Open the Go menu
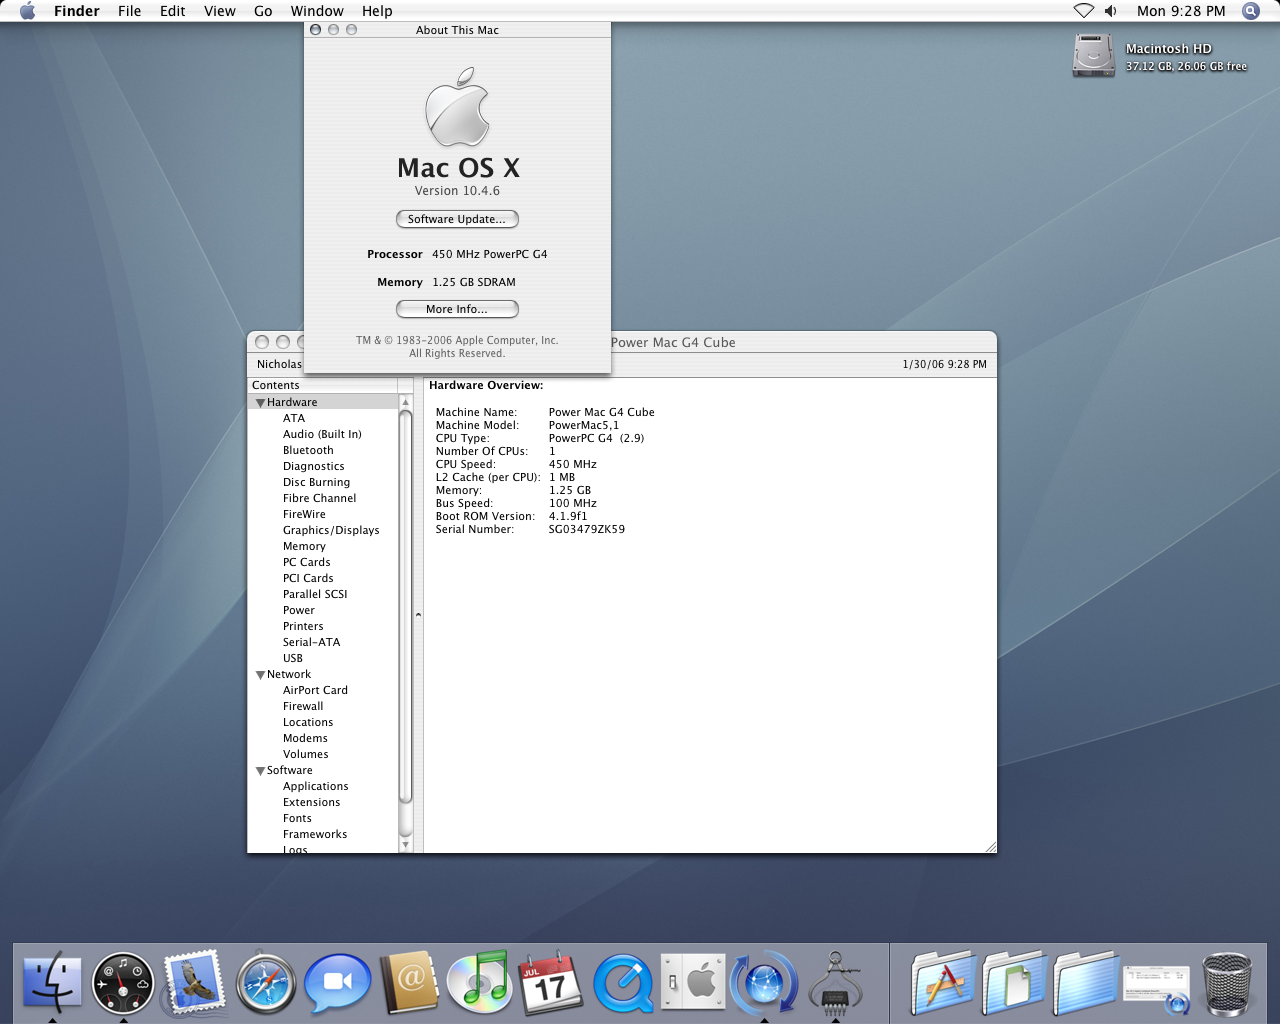This screenshot has width=1280, height=1024. 263,11
